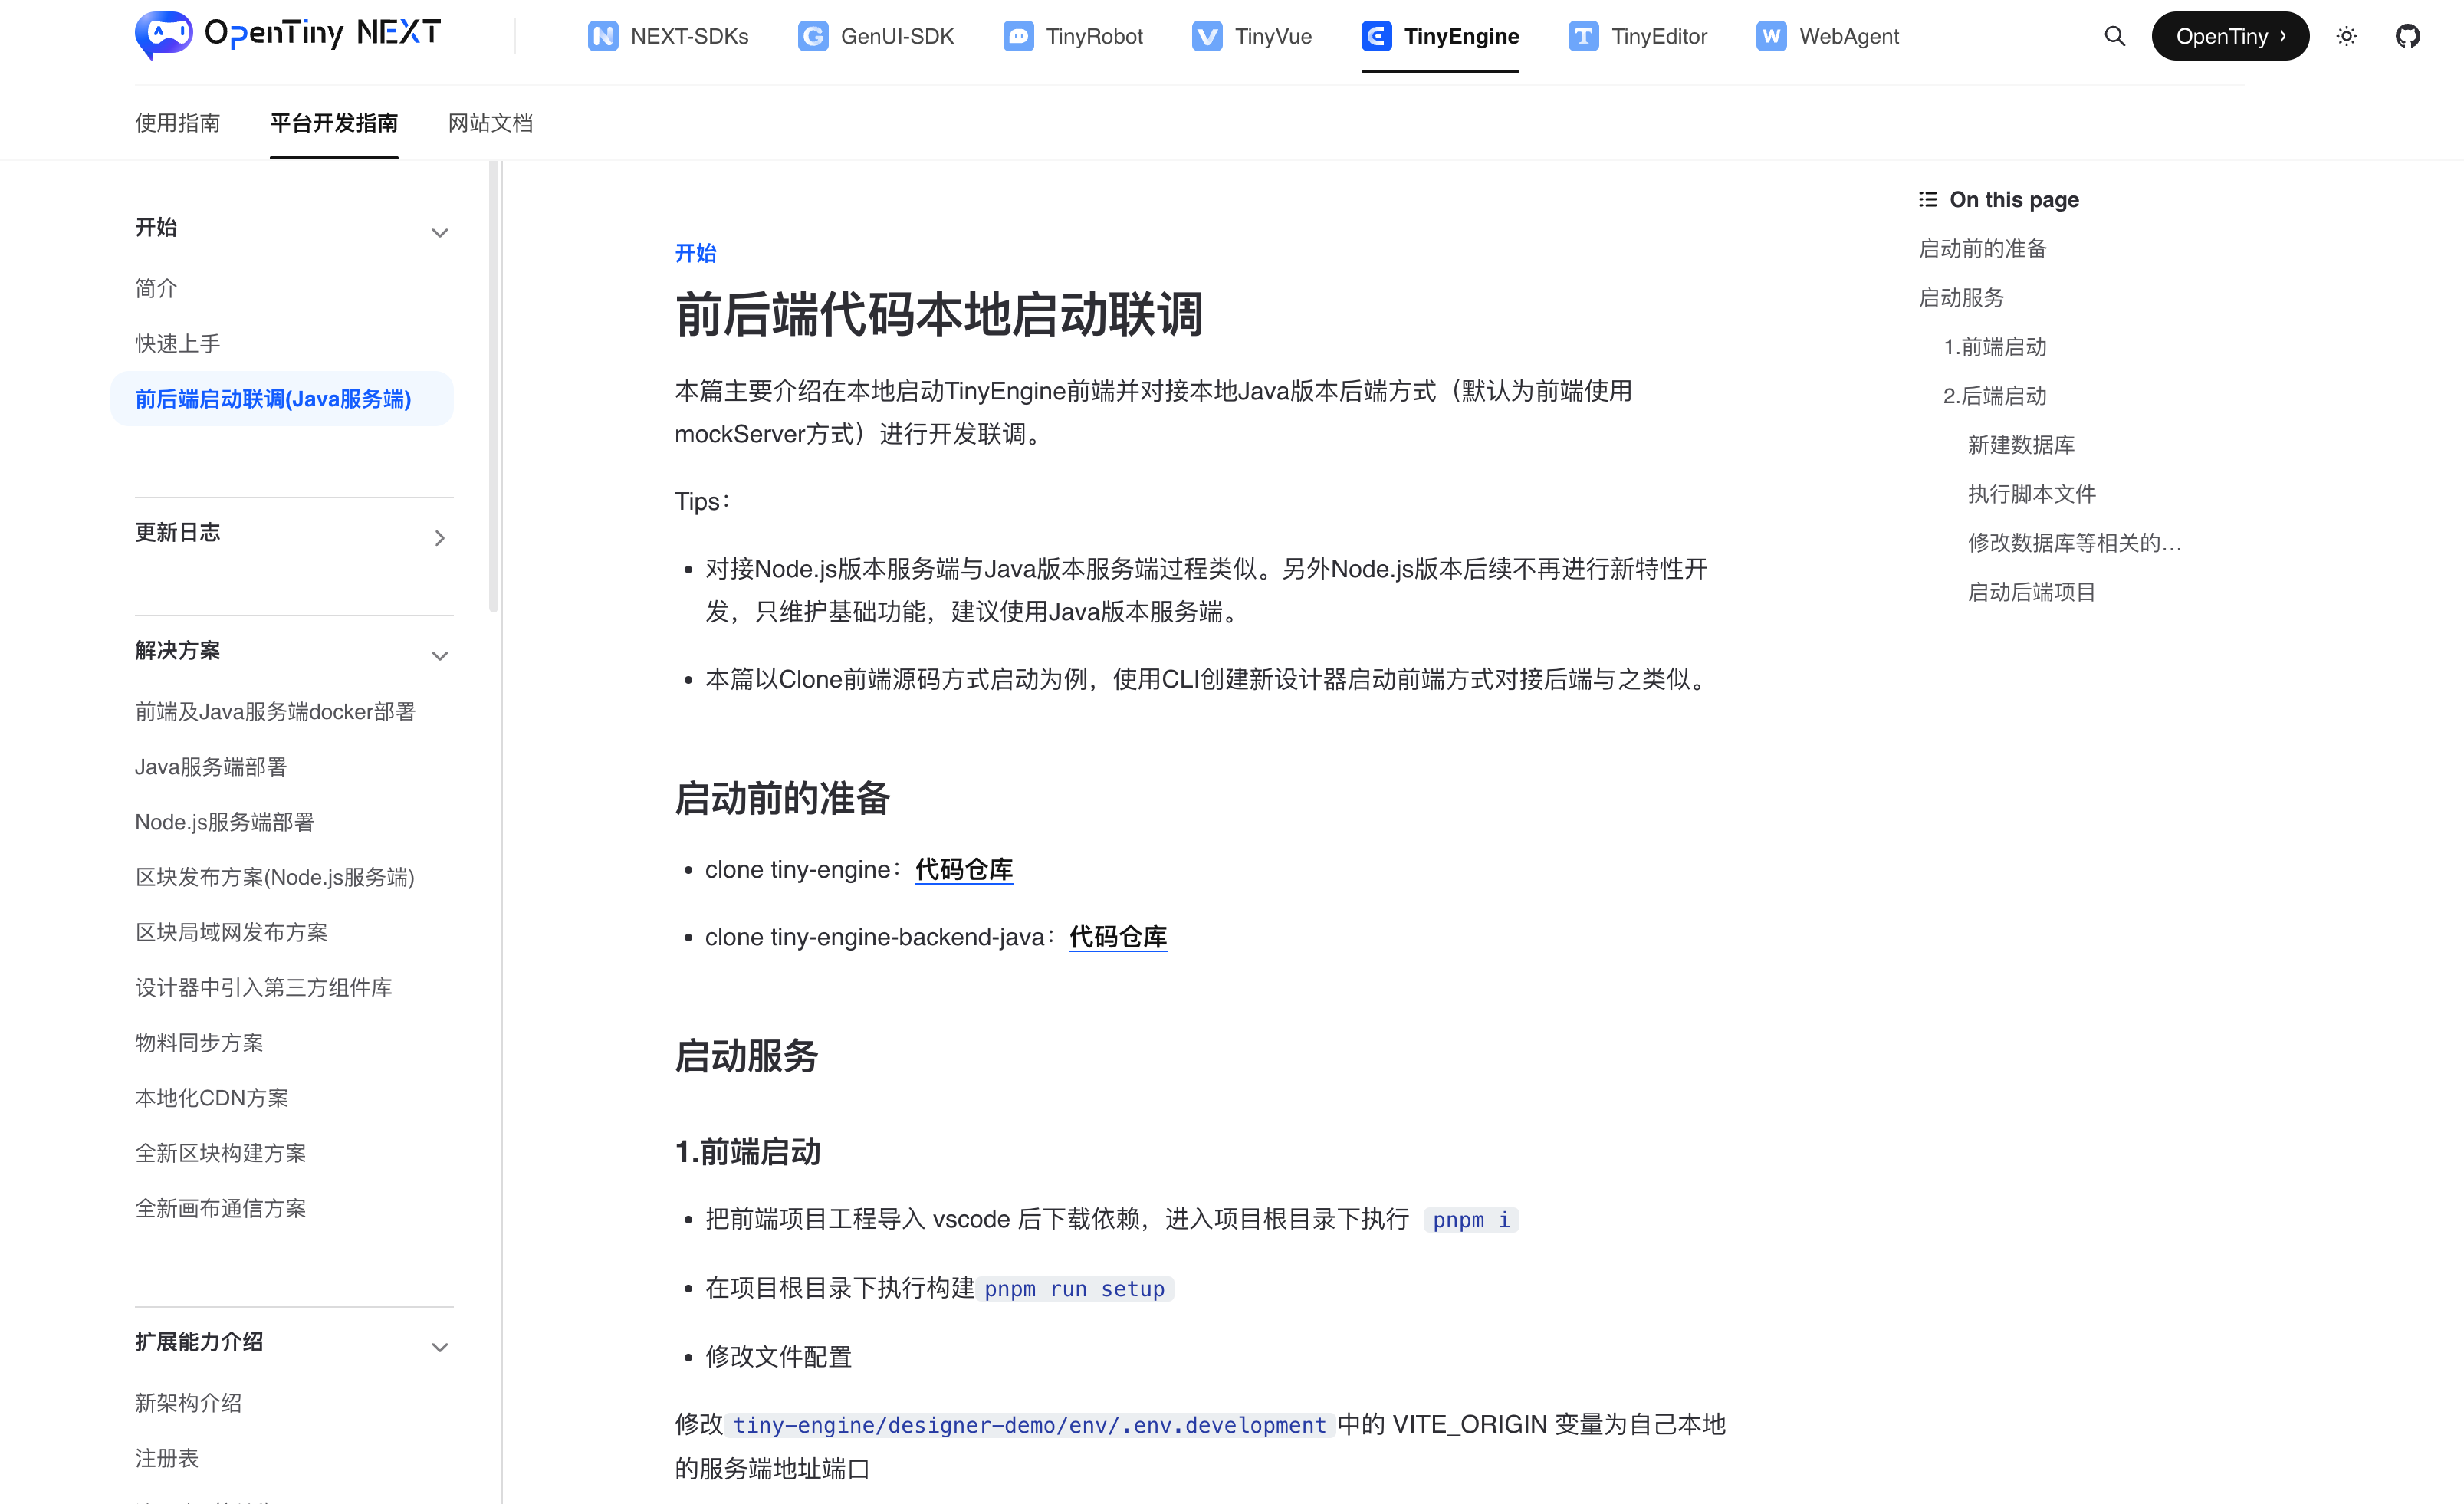
Task: Open TinyEditor from the navigation bar
Action: (1582, 36)
